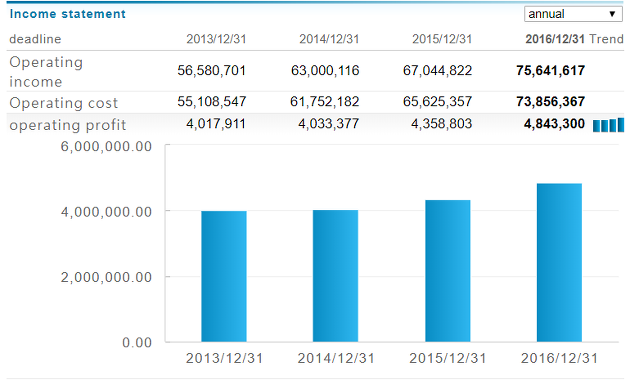Click the Operating cost row label
The image size is (630, 380).
pos(63,103)
